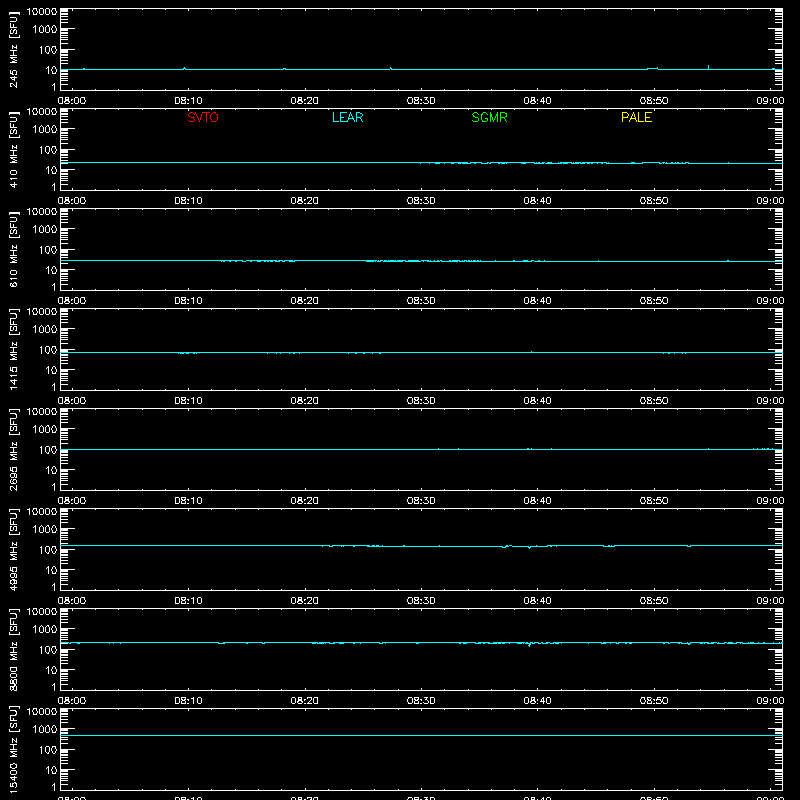800x800 pixels.
Task: Click 08:30 label under 245 MHz panel
Action: 421,101
